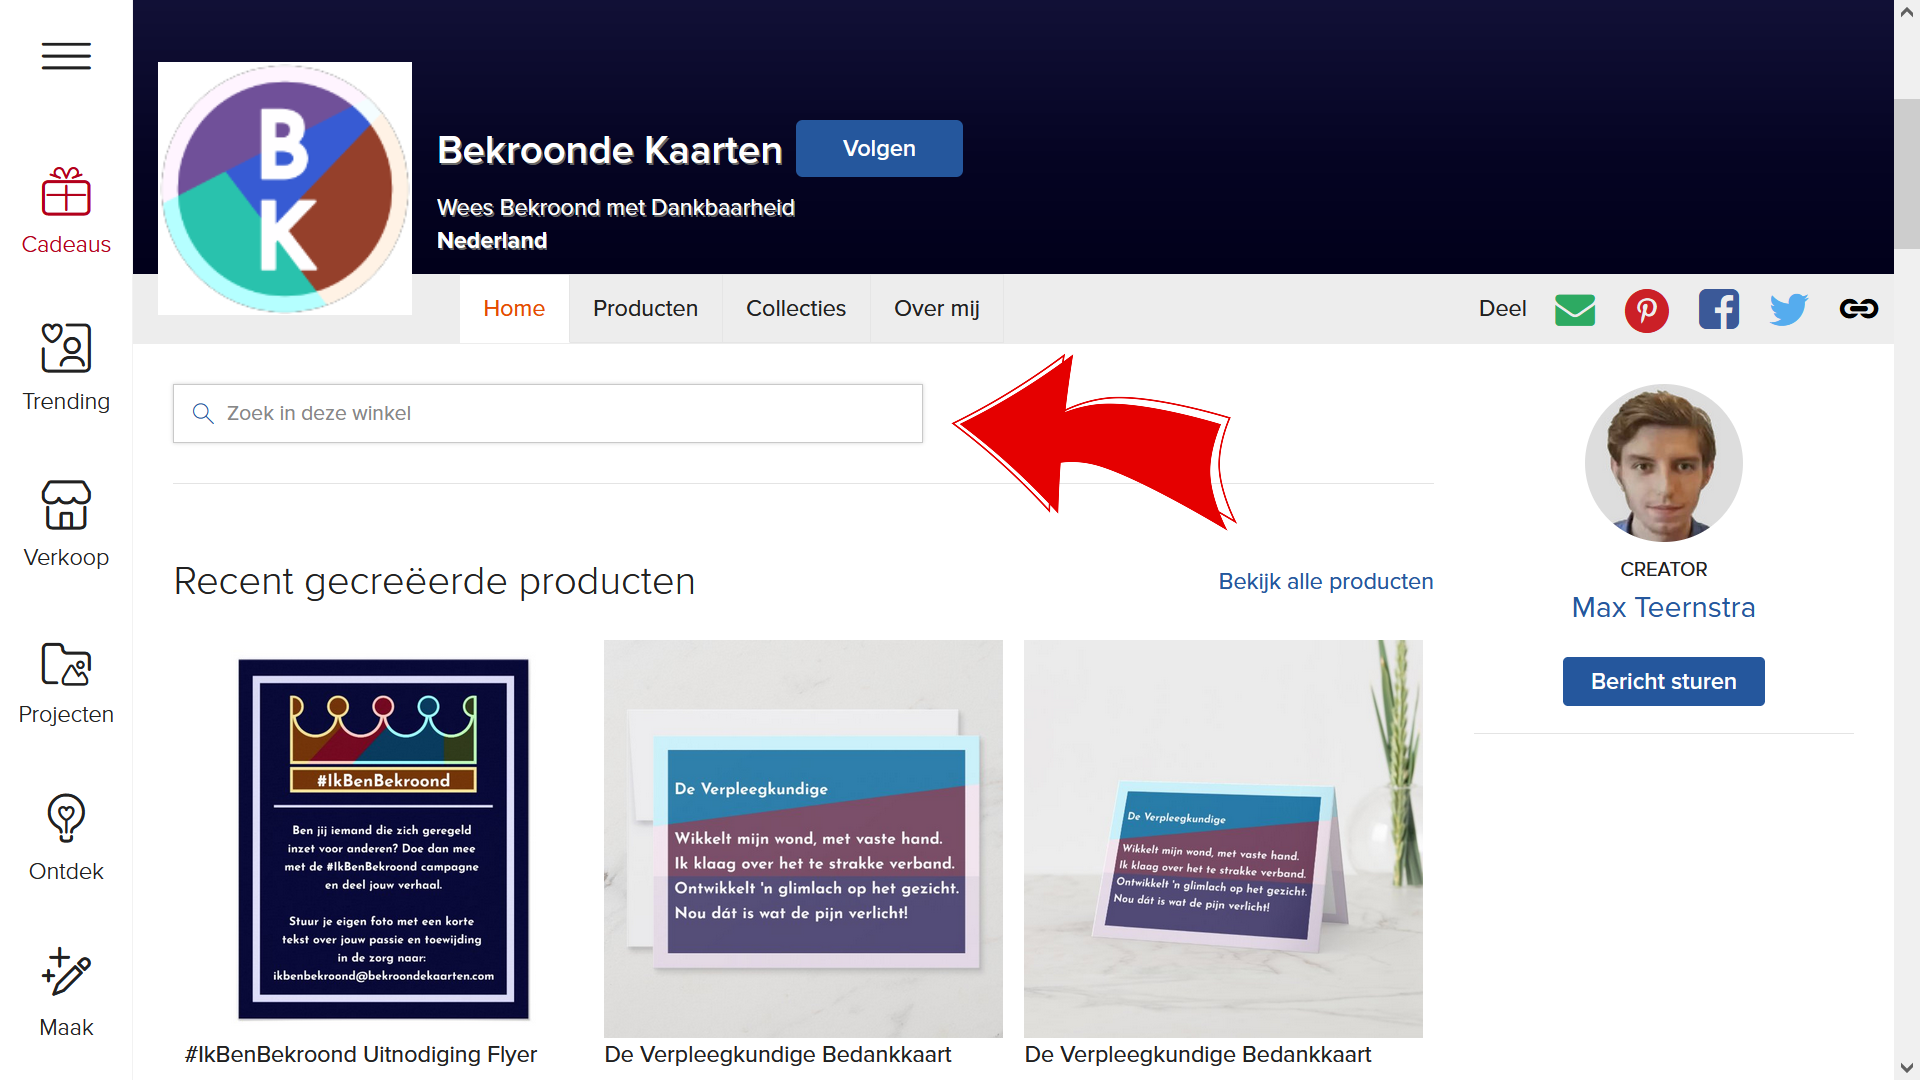
Task: Click Bericht sturen button
Action: (1663, 681)
